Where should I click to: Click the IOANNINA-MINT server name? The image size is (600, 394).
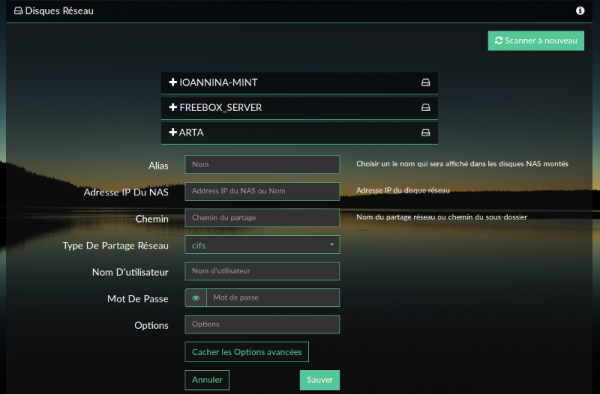coord(218,83)
